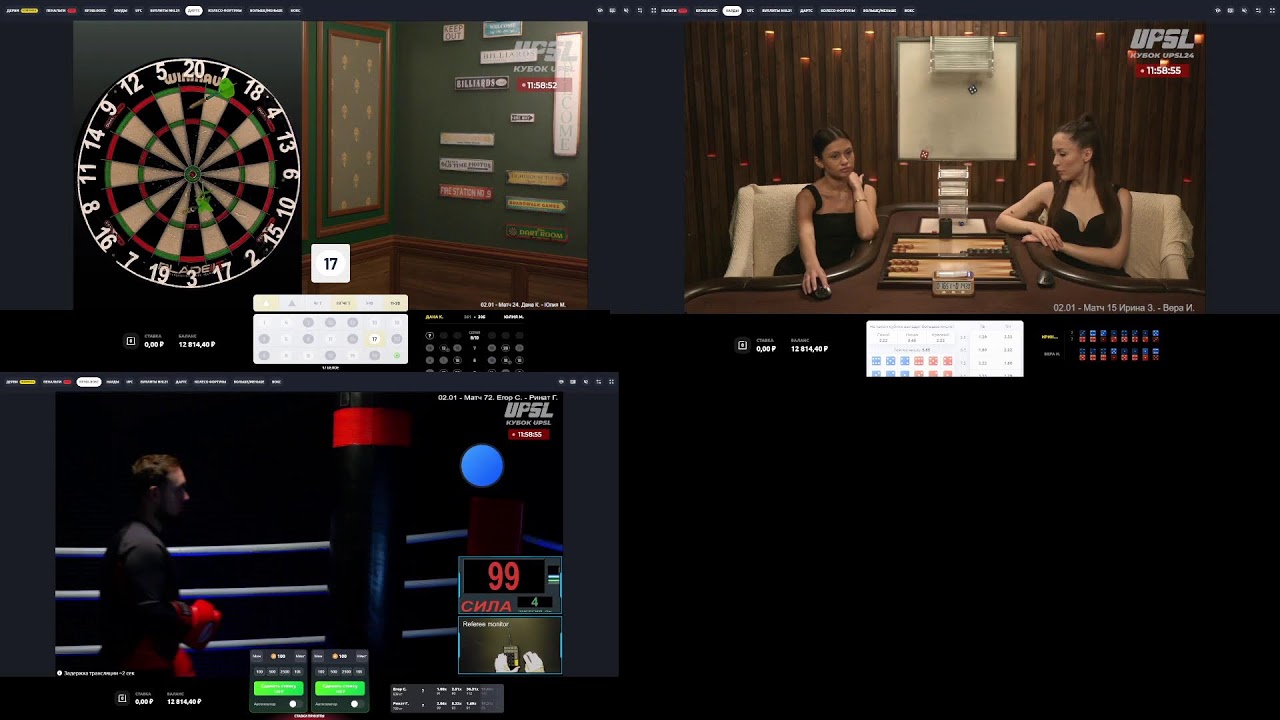
Task: Click ДАНА К. player name in Darts stats
Action: [434, 317]
